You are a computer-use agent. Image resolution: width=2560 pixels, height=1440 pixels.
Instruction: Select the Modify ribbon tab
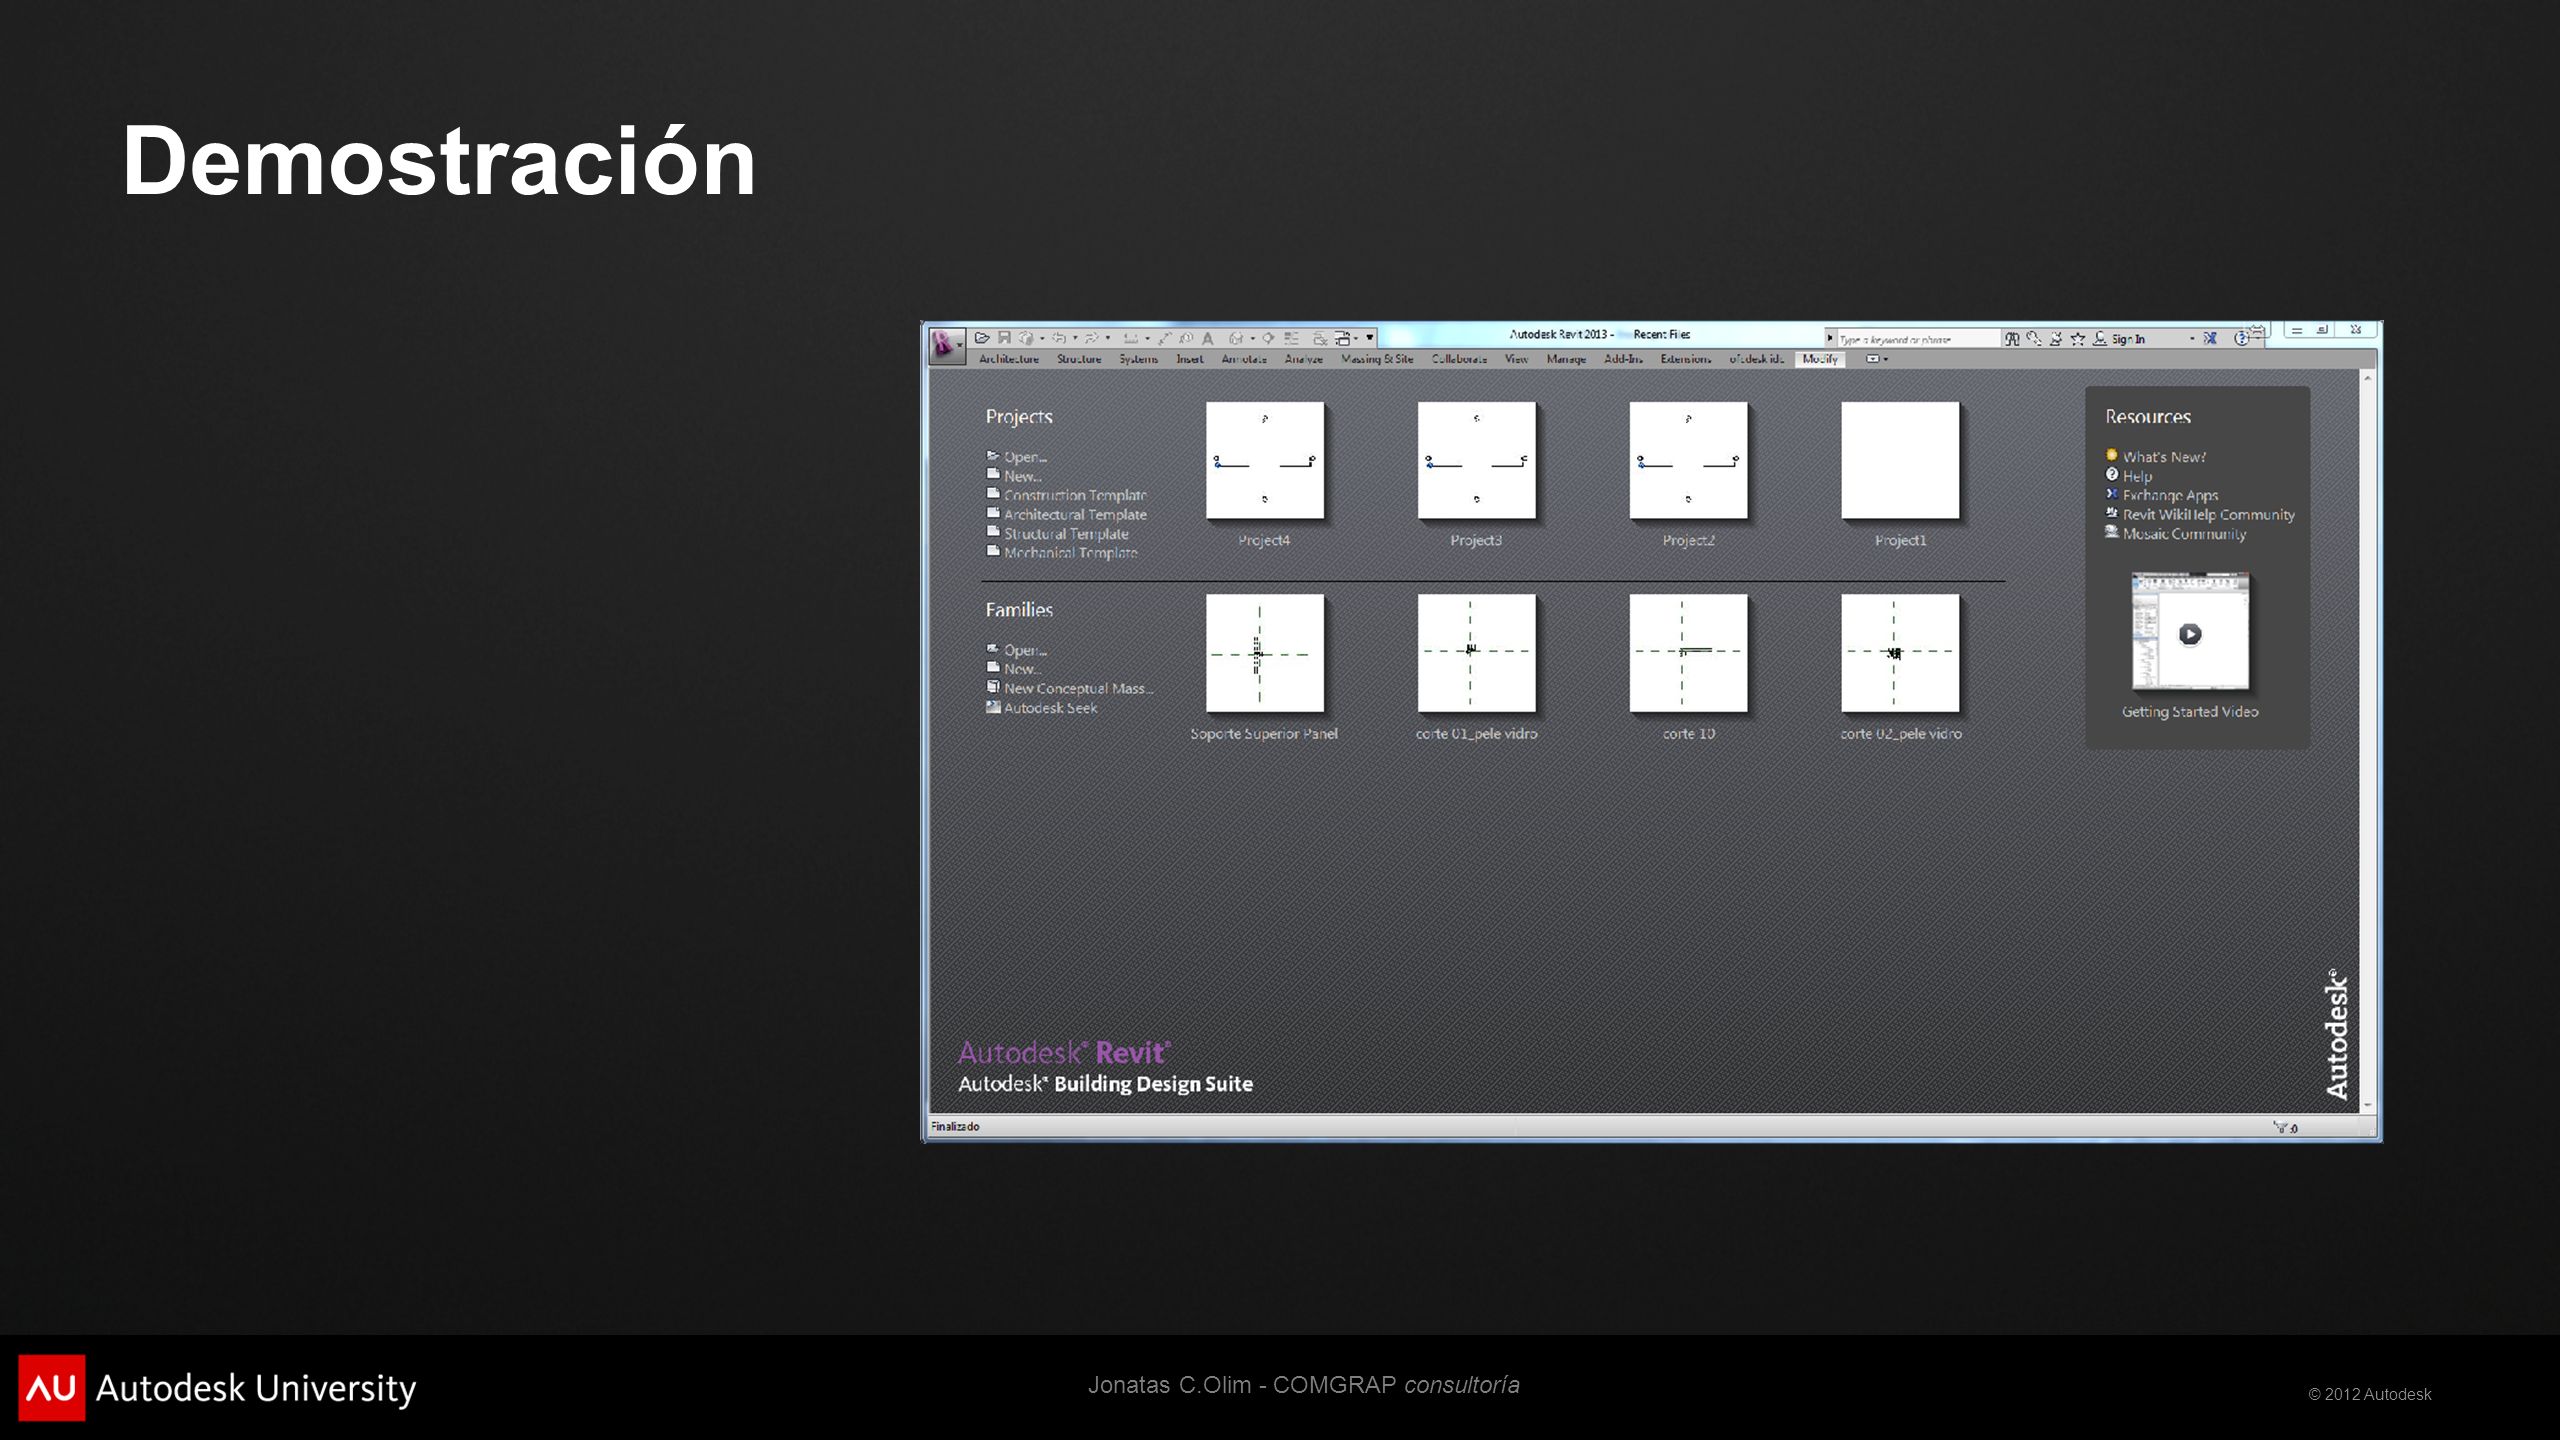[x=1820, y=359]
